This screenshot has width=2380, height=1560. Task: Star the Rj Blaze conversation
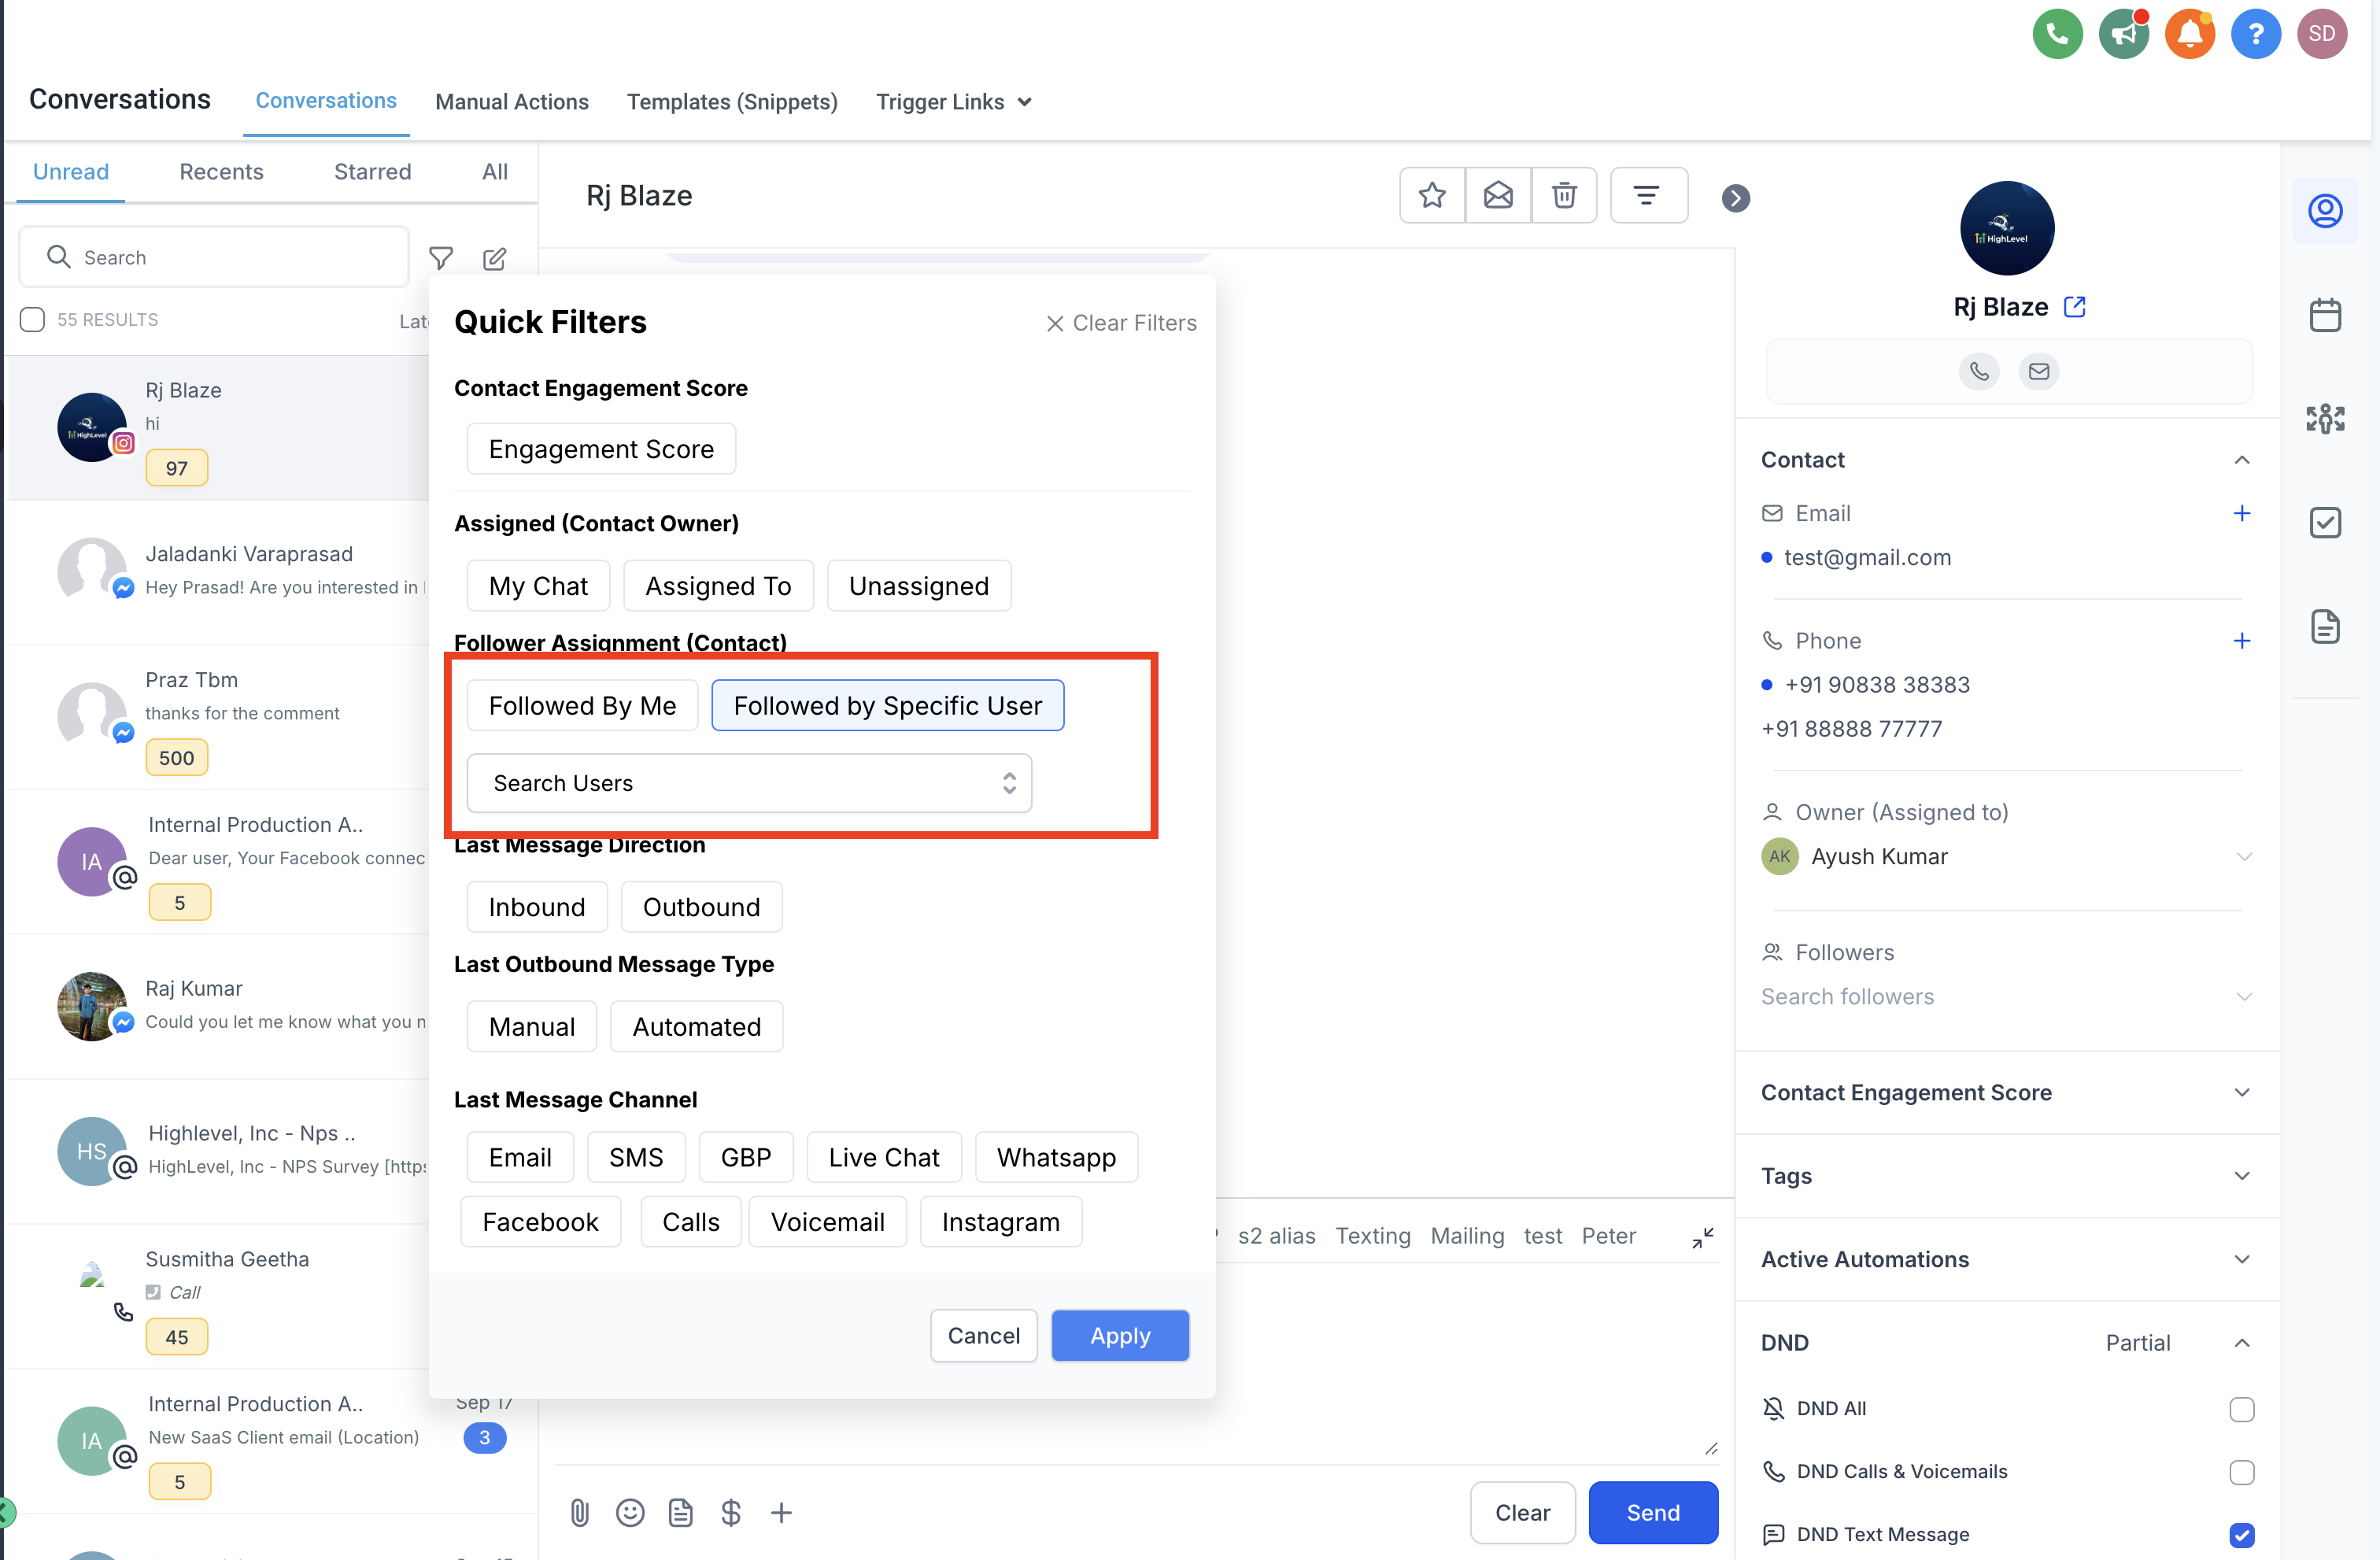[1431, 195]
